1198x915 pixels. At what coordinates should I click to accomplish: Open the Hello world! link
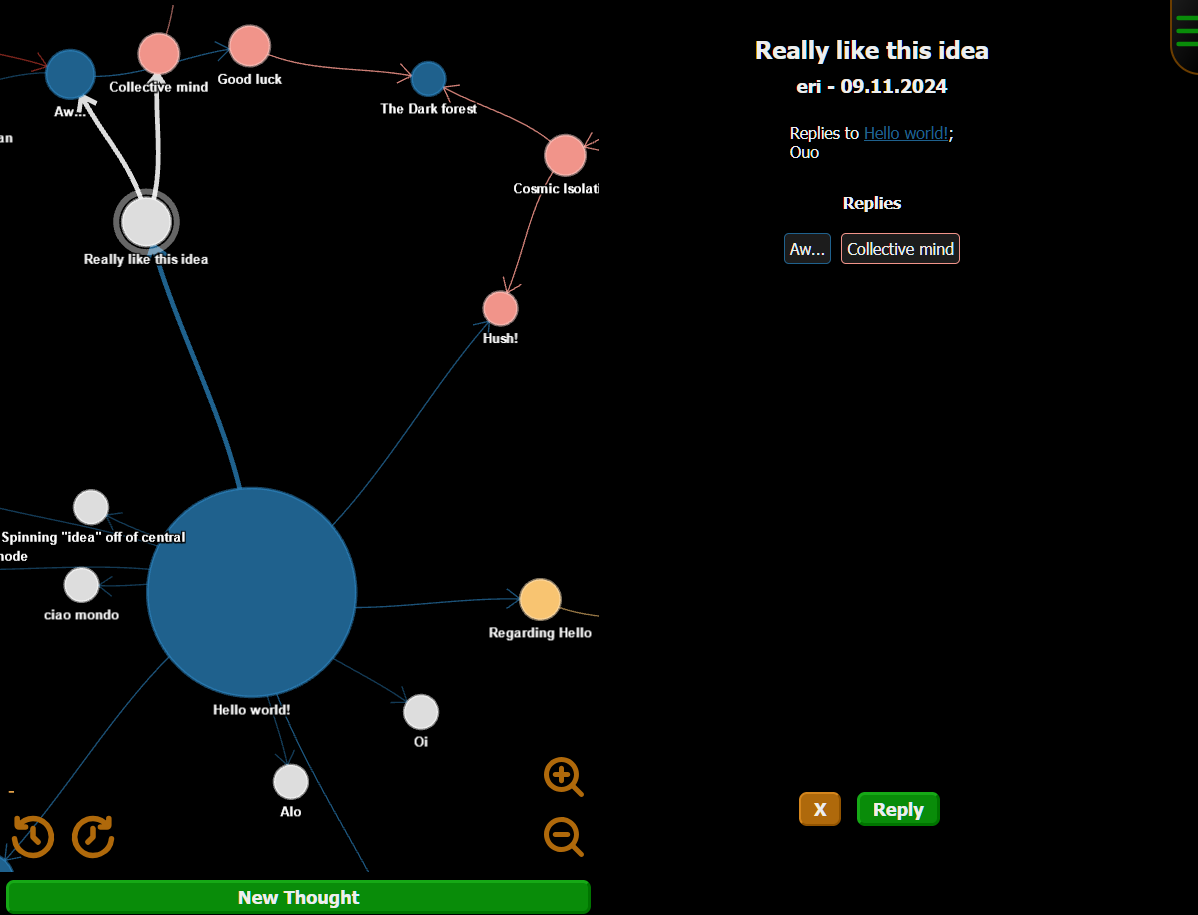click(905, 133)
